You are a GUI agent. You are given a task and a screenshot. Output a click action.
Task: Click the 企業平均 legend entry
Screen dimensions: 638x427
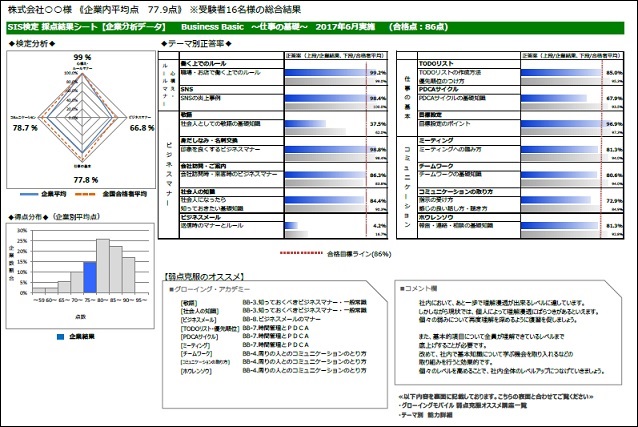pos(44,194)
